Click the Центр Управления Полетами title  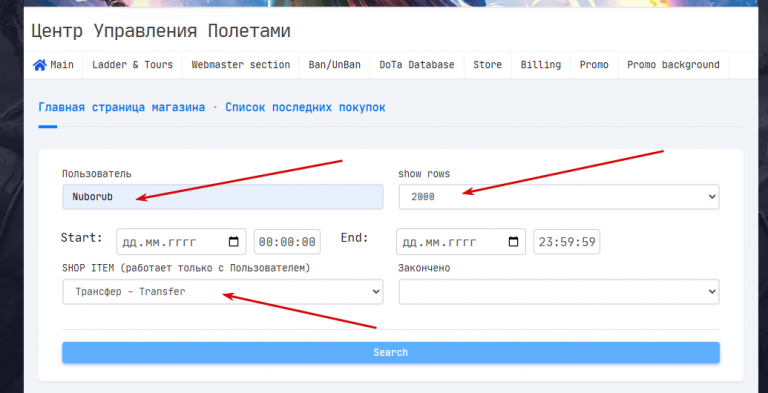(161, 31)
